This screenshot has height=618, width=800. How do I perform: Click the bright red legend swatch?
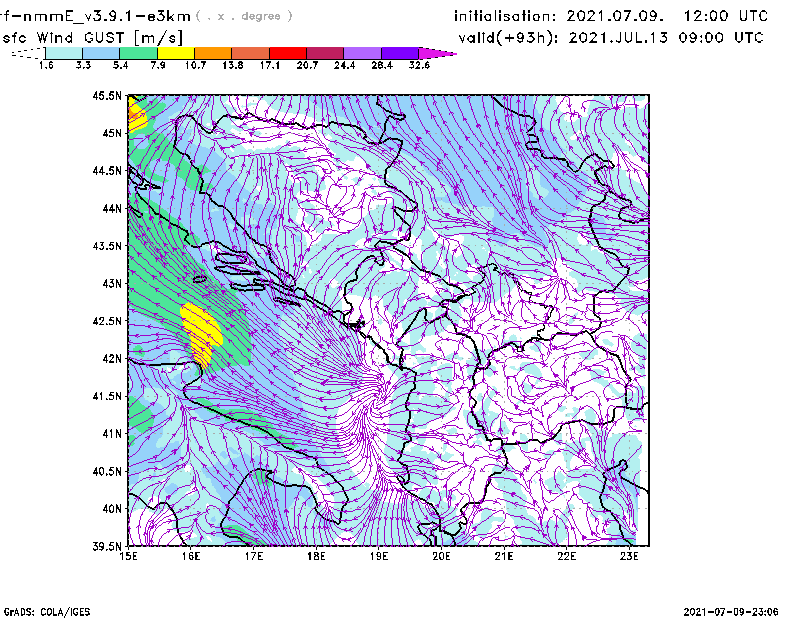288,53
